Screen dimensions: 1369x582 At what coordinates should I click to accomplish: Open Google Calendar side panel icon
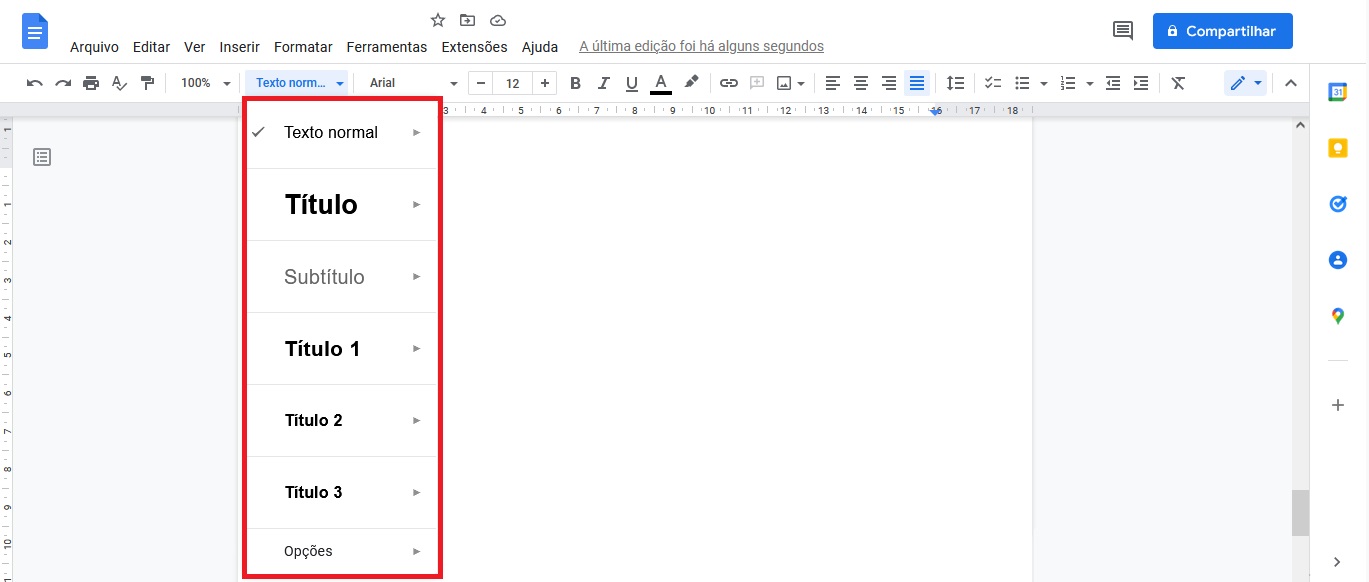tap(1338, 92)
